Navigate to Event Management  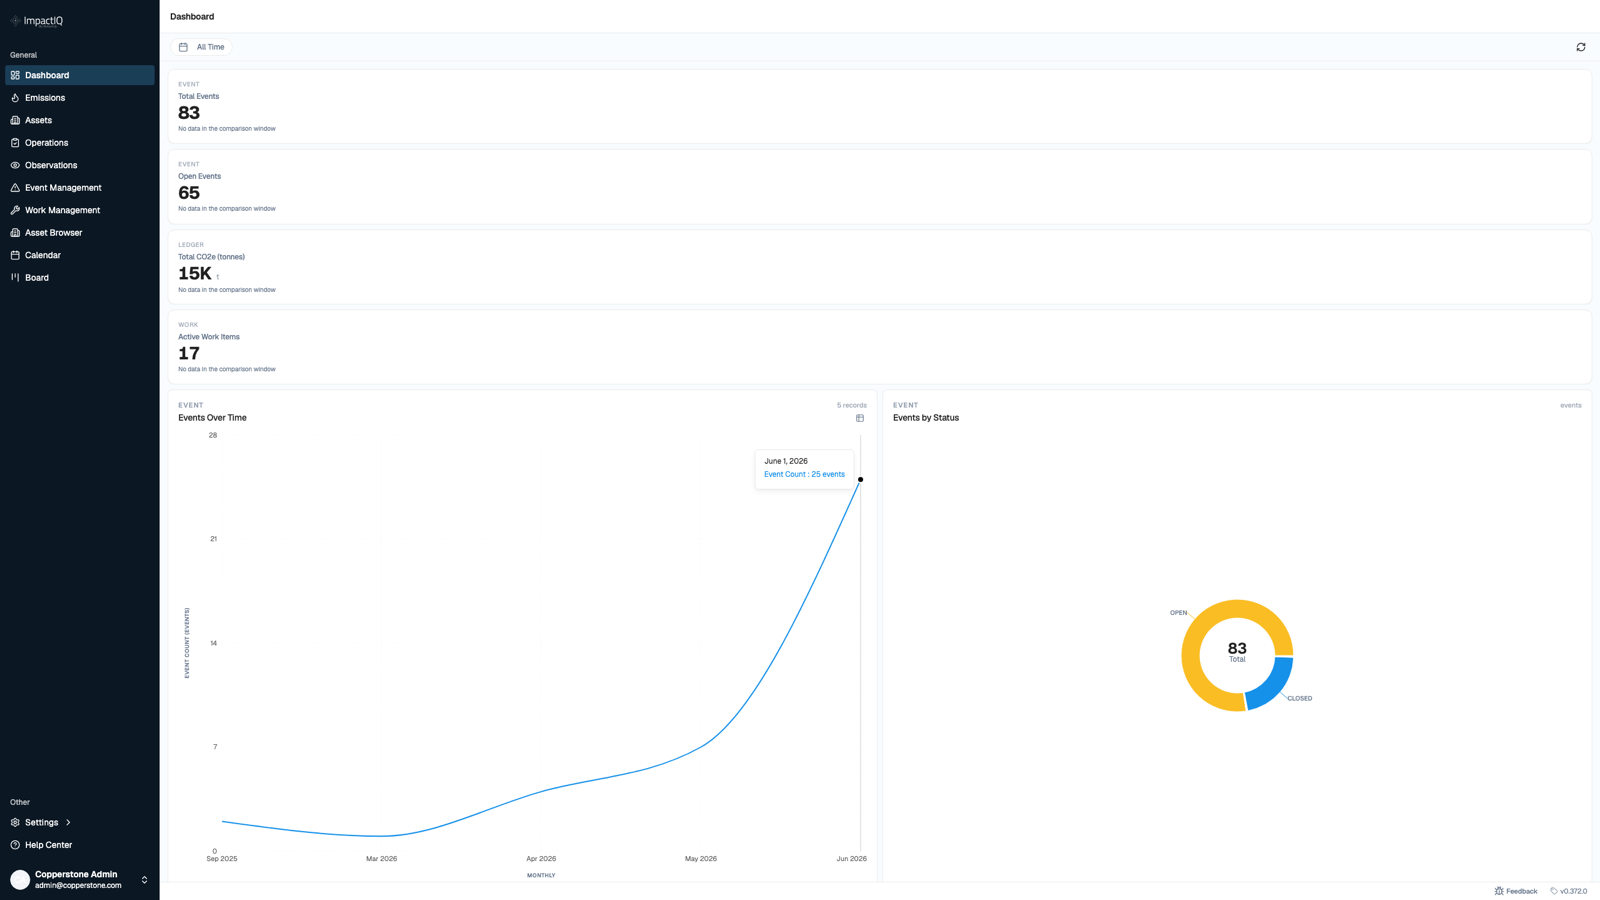(80, 188)
